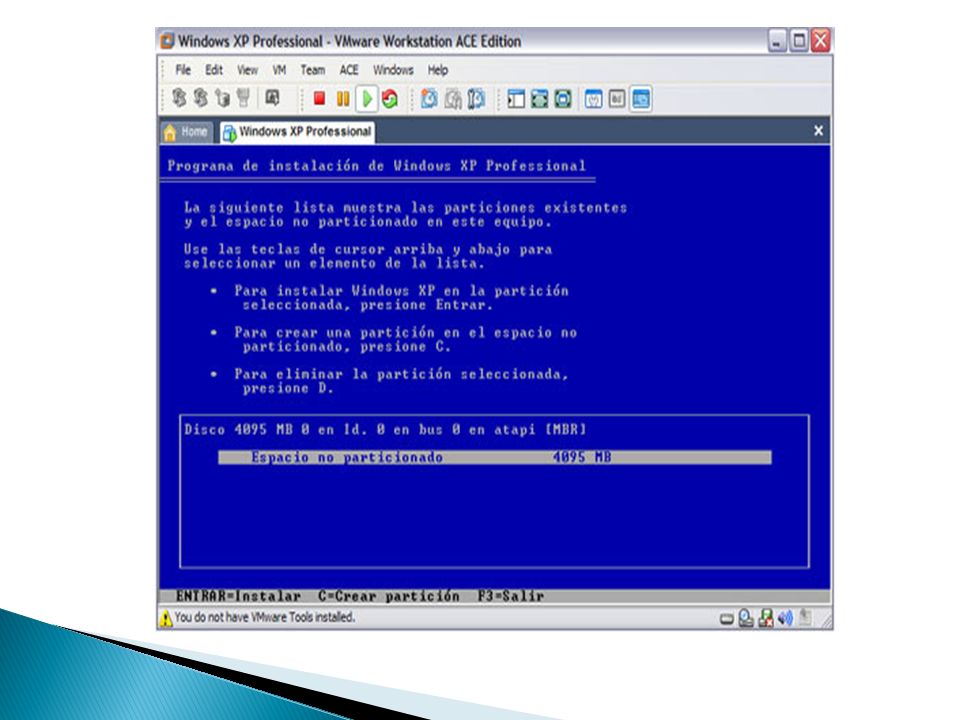The width and height of the screenshot is (960, 720).
Task: Click the grayed Revert to snapshot icon
Action: coord(453,99)
